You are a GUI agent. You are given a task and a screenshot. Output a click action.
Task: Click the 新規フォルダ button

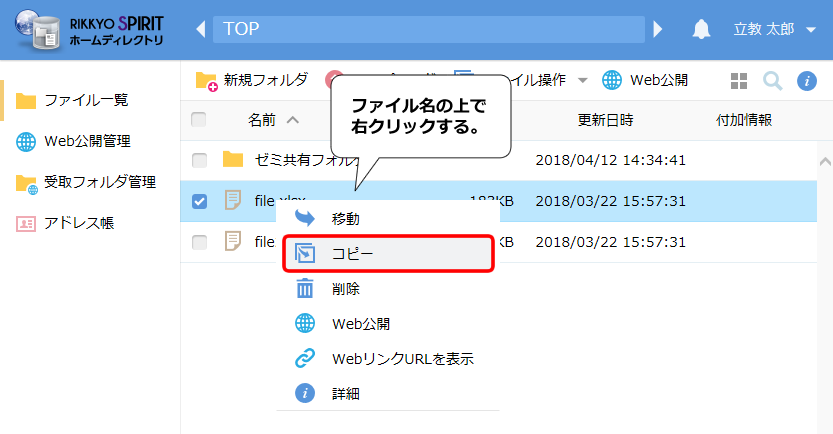pos(251,80)
